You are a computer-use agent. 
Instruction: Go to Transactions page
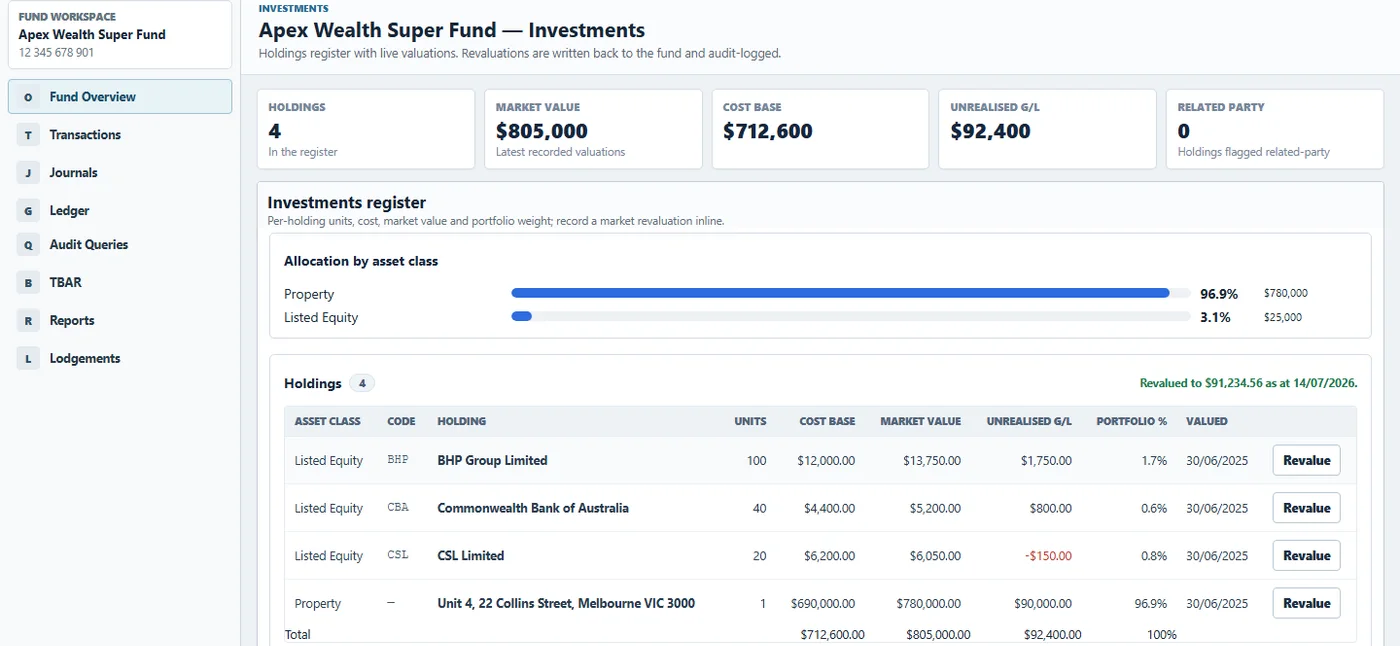tap(120, 135)
